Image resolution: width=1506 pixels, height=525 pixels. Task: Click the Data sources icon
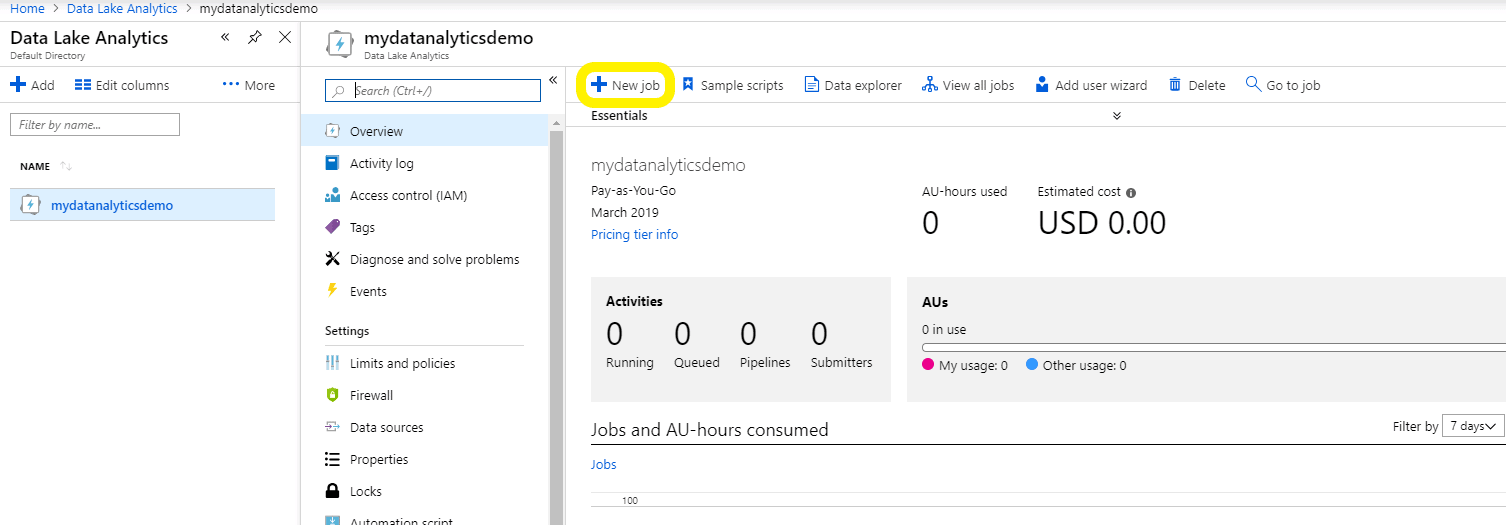[333, 427]
